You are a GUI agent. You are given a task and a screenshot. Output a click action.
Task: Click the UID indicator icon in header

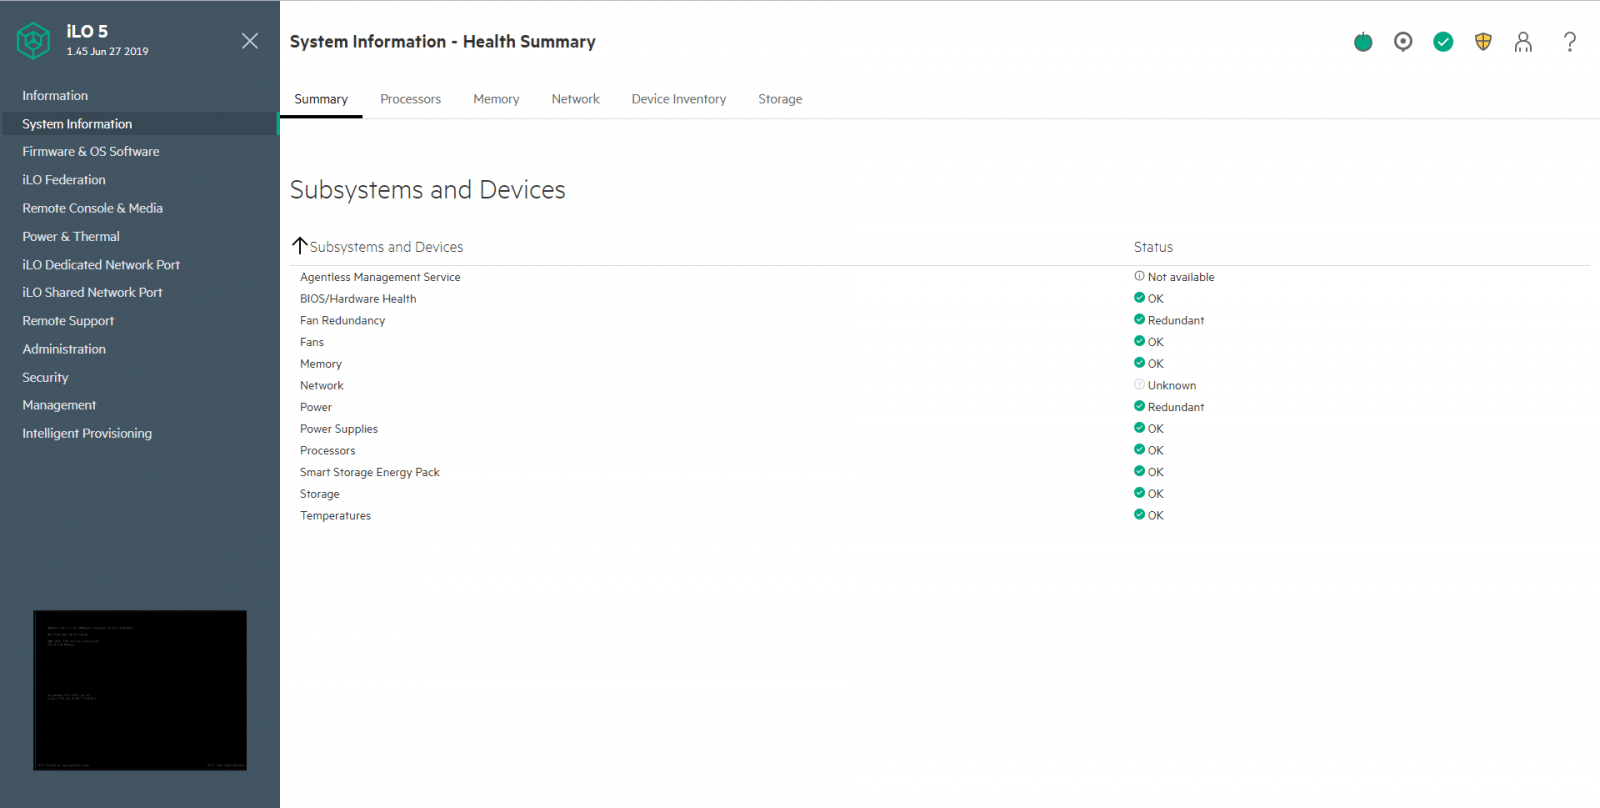(x=1403, y=42)
